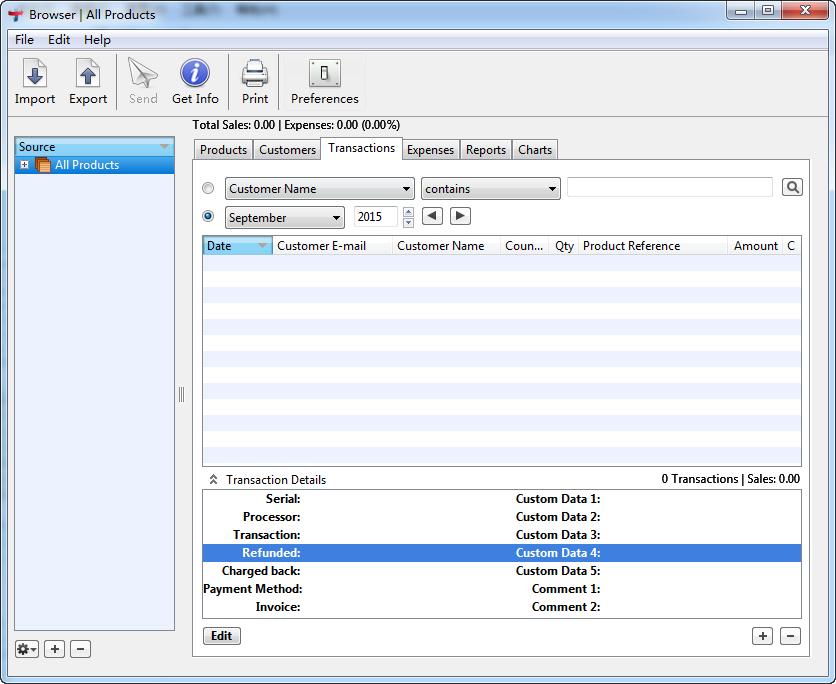Remove a source with the minus button
The width and height of the screenshot is (836, 684).
(81, 649)
